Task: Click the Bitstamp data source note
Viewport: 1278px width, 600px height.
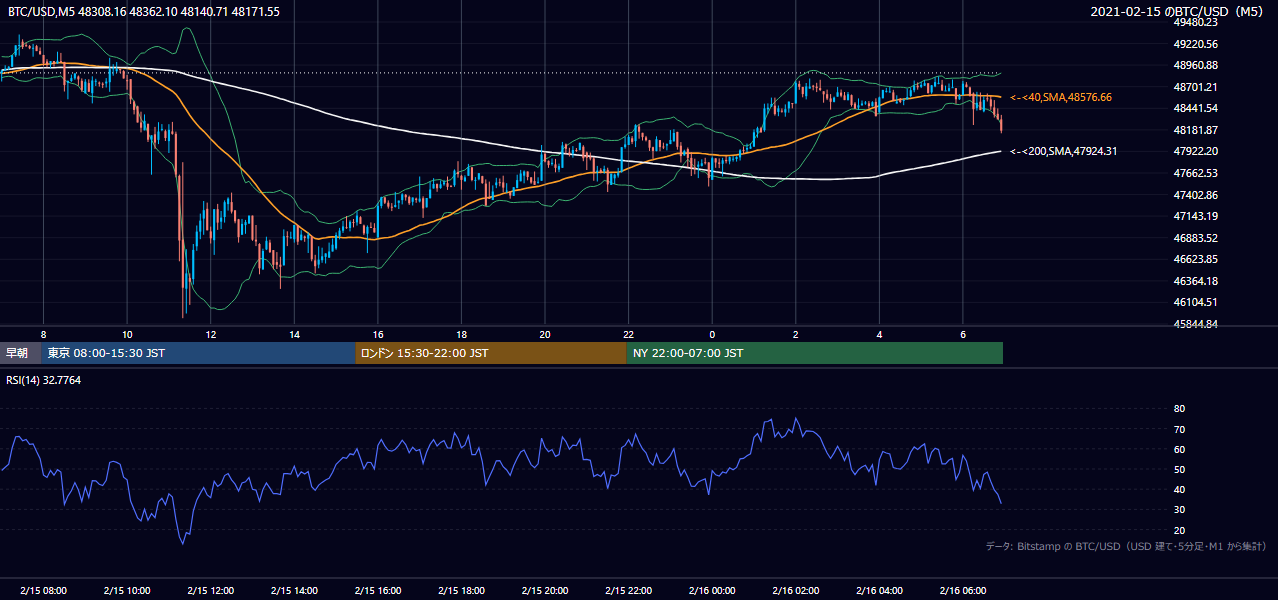Action: pos(1126,547)
